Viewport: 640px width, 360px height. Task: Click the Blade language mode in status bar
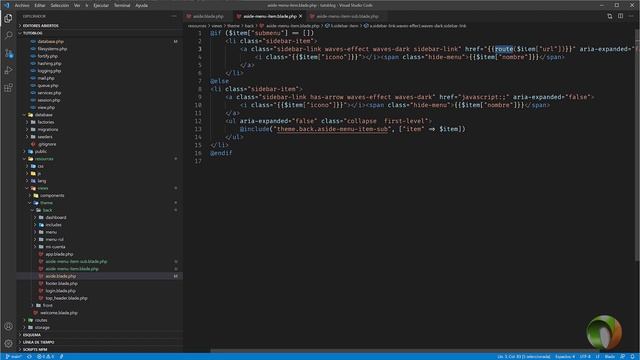pyautogui.click(x=610, y=356)
